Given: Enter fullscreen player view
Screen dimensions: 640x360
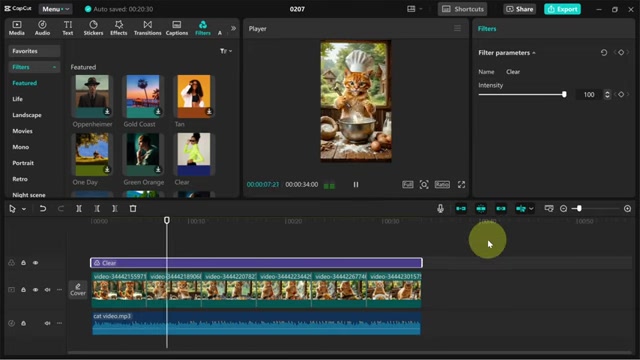Looking at the screenshot, I should coord(461,184).
